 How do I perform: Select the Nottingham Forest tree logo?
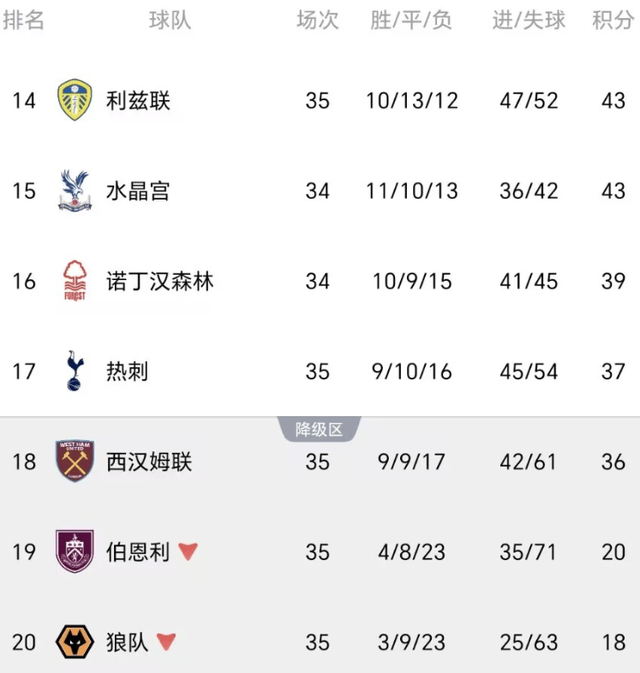(75, 281)
